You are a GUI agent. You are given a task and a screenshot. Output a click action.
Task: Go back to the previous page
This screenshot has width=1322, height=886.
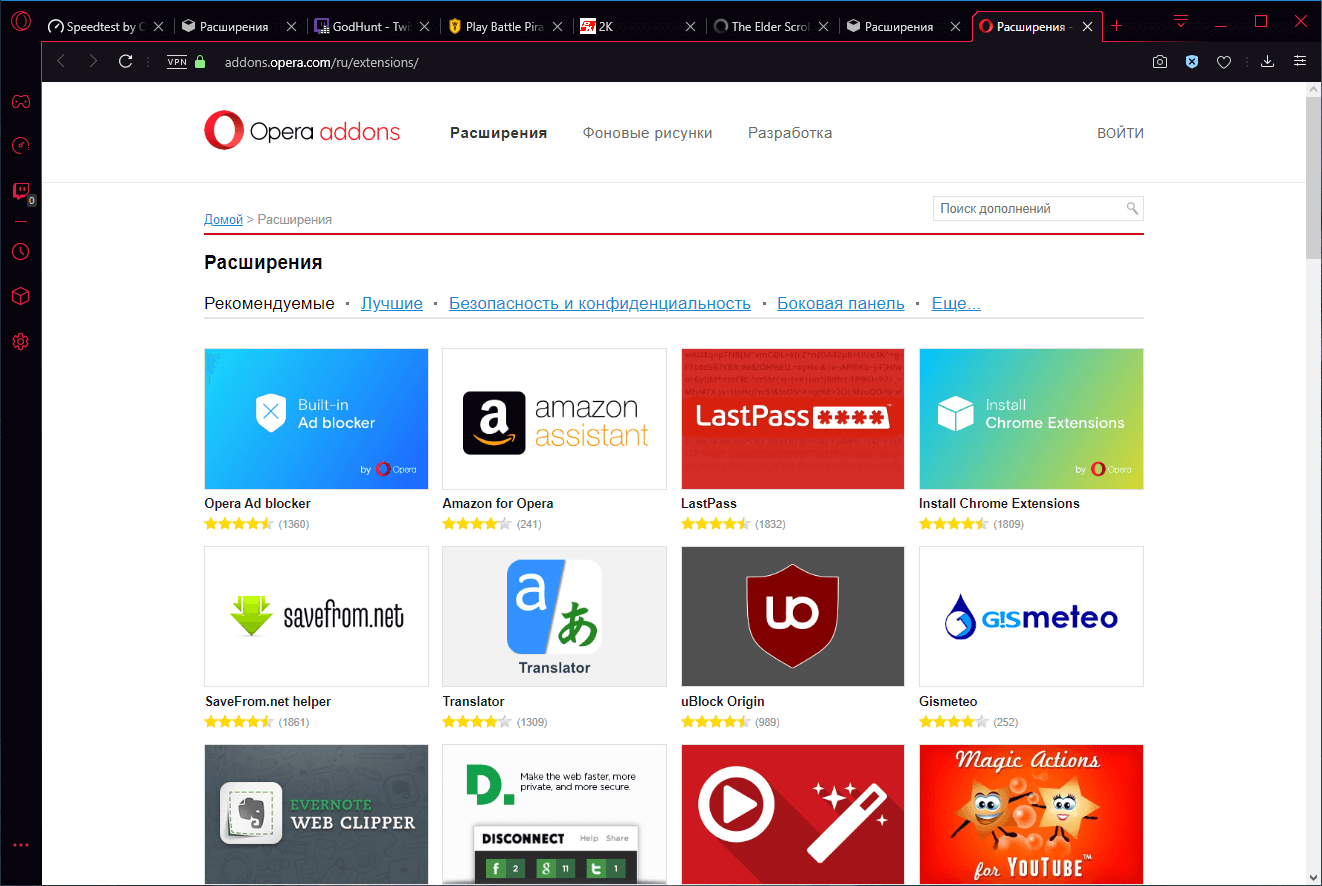click(x=61, y=62)
